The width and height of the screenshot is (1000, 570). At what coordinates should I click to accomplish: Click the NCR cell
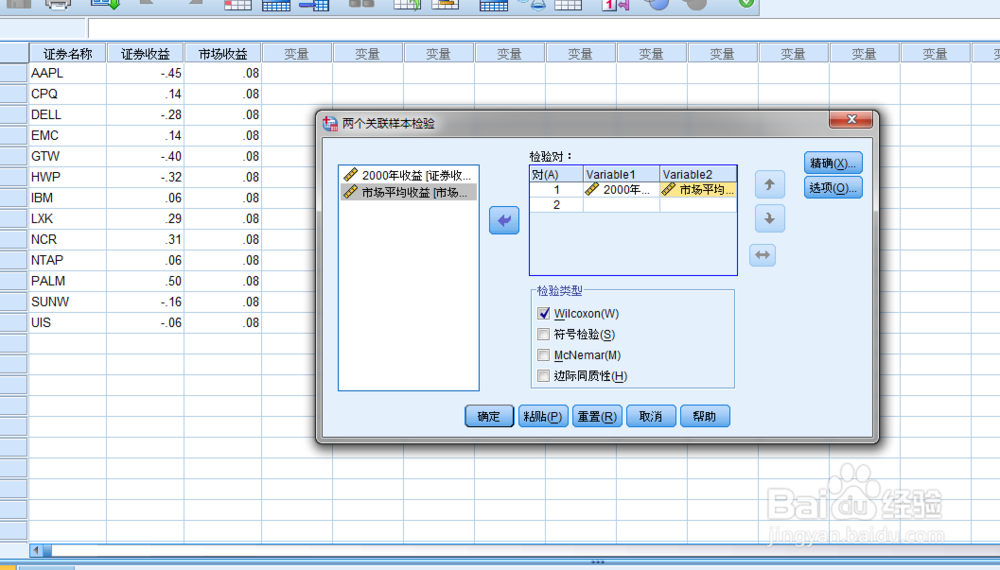(x=68, y=240)
